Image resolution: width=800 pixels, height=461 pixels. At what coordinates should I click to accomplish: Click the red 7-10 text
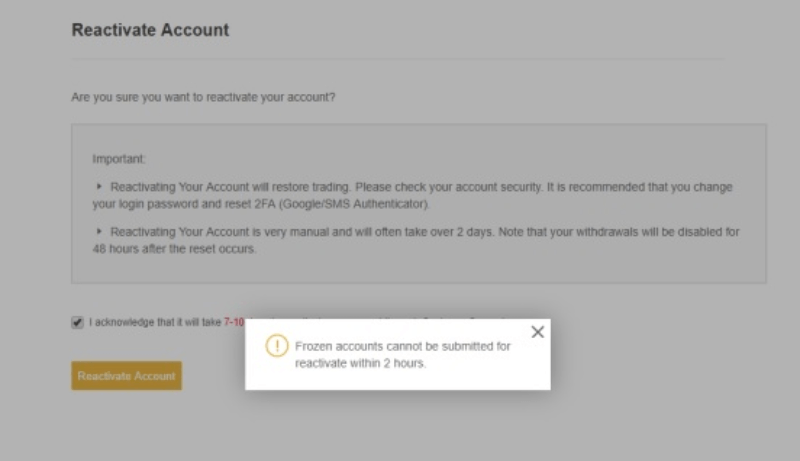234,322
